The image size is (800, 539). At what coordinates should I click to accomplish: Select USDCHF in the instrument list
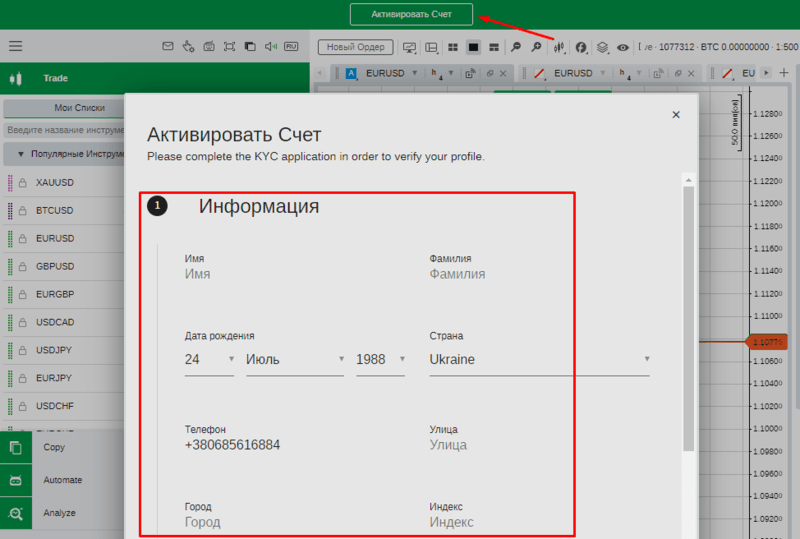tap(64, 406)
